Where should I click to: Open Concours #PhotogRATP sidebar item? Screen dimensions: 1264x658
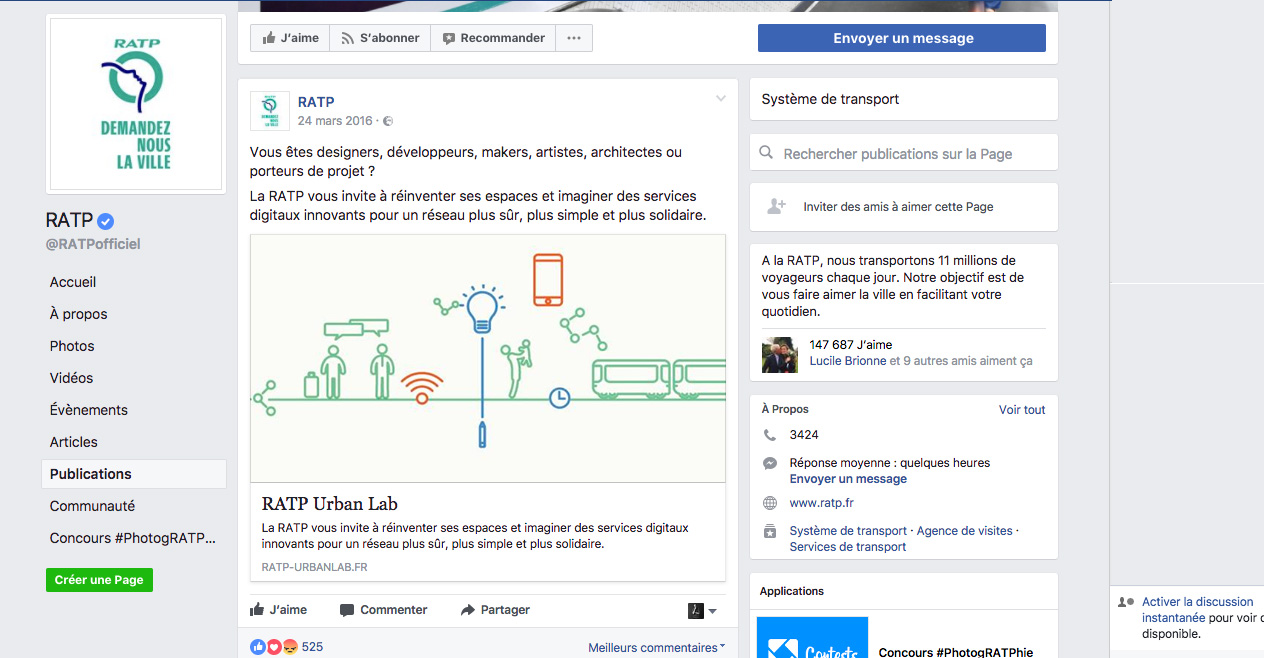coord(133,538)
